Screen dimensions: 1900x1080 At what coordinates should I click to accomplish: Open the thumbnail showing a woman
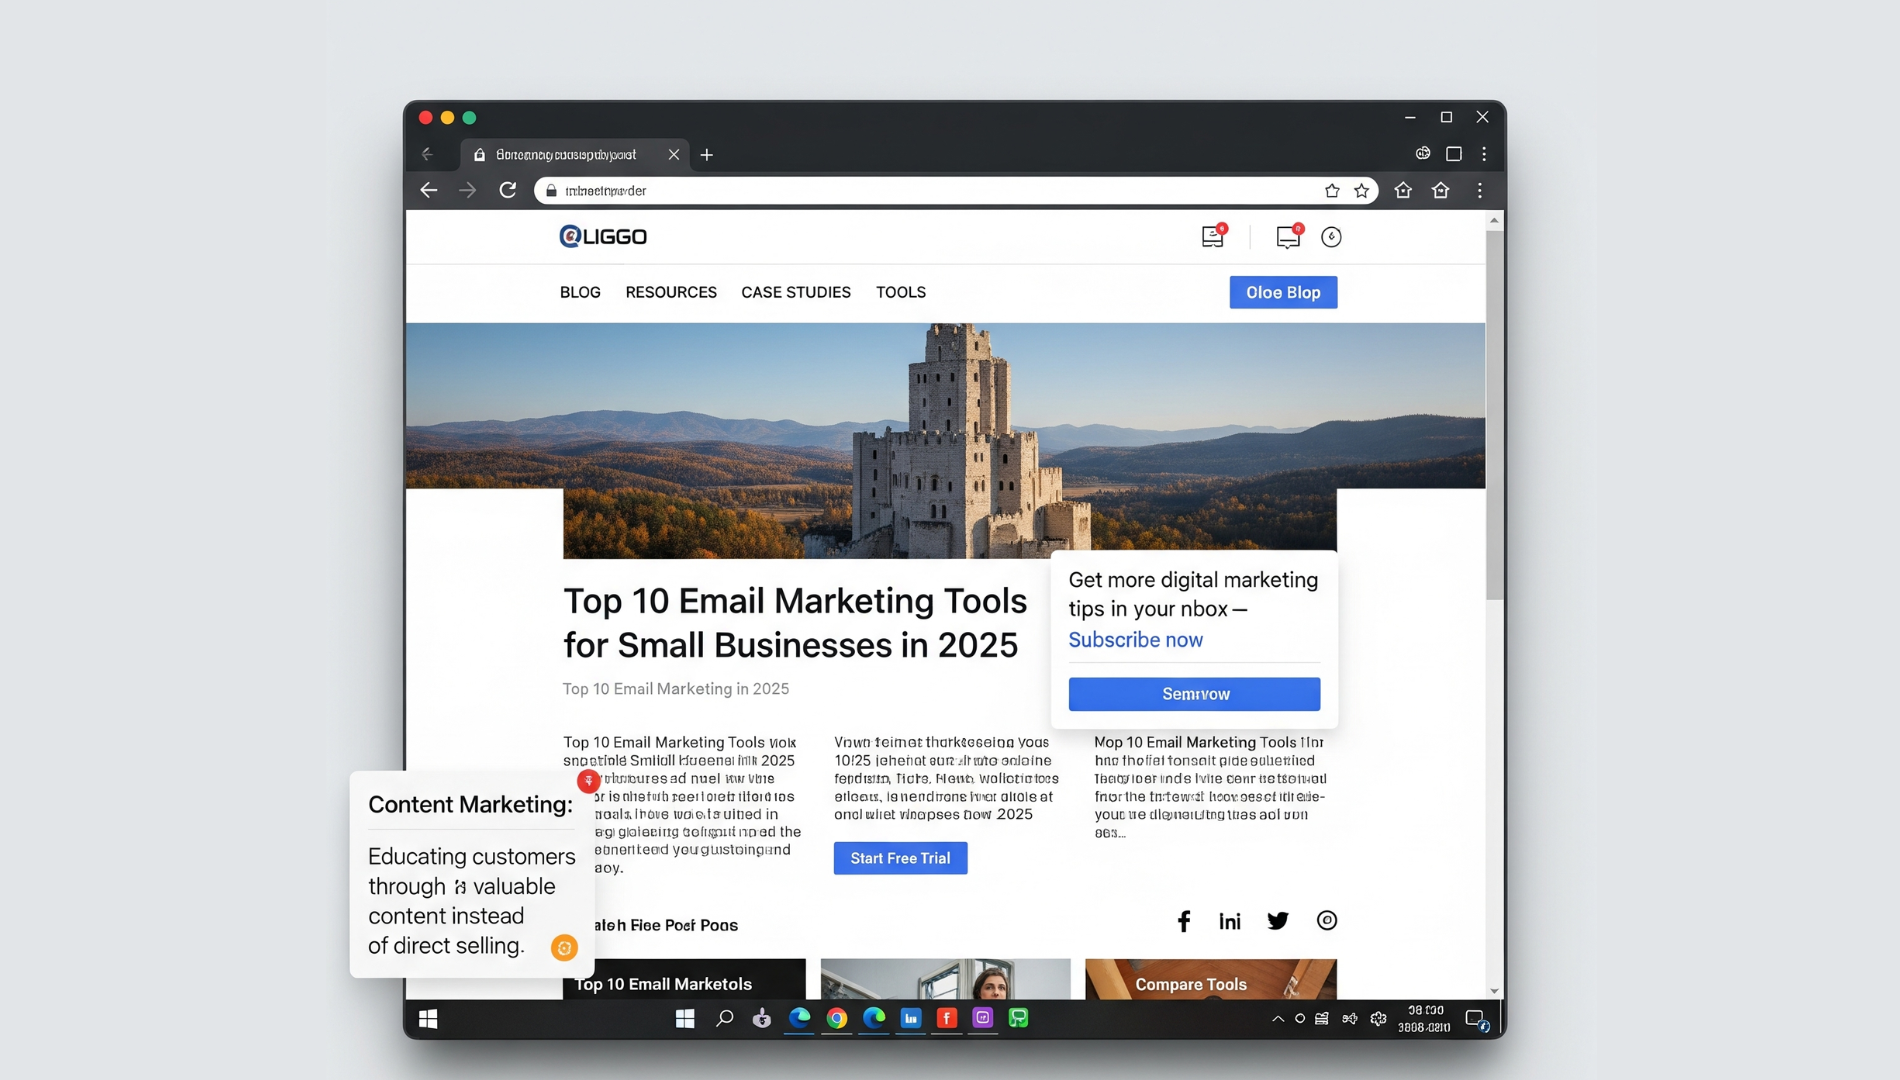pyautogui.click(x=945, y=979)
